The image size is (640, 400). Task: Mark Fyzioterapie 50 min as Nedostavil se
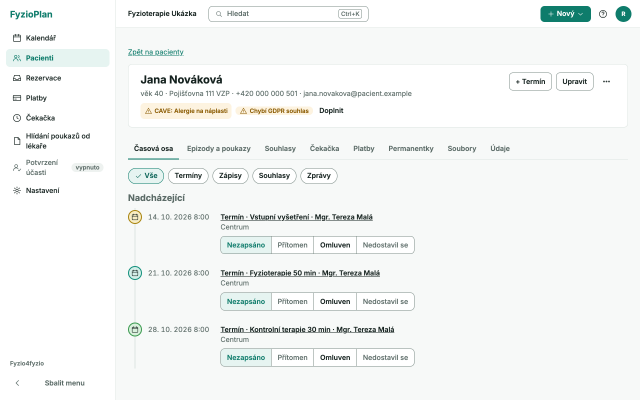coord(385,301)
